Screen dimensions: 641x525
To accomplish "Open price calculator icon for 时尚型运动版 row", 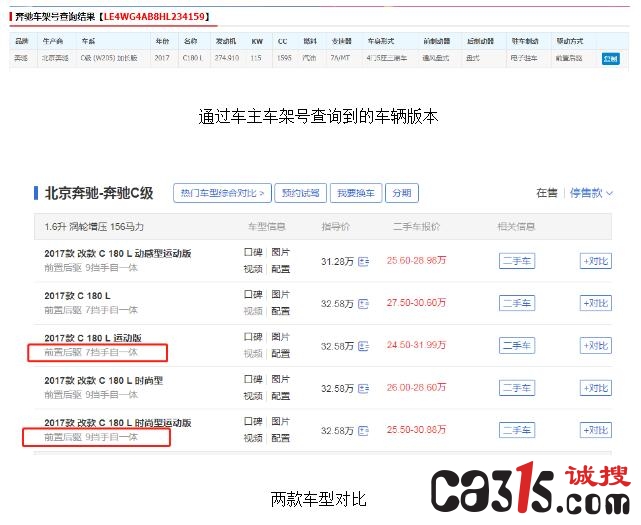I will (x=363, y=431).
